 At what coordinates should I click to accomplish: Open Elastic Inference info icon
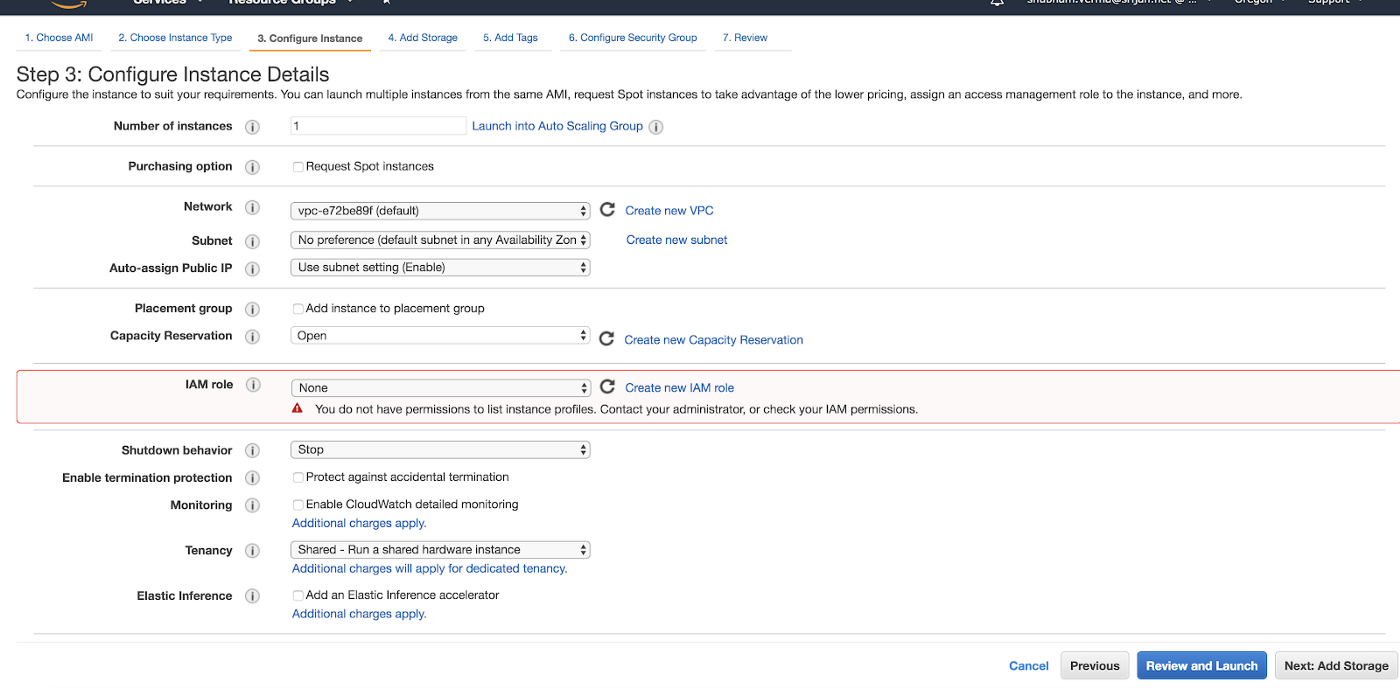pos(253,596)
